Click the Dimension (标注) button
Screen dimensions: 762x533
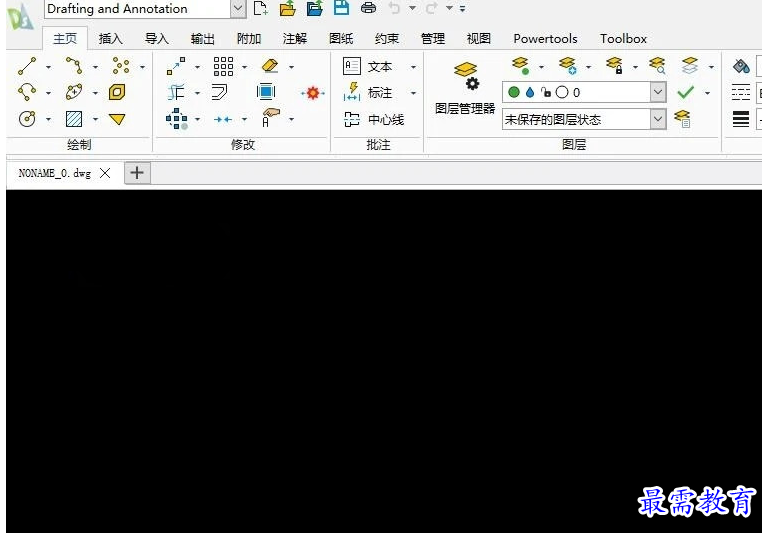[368, 92]
